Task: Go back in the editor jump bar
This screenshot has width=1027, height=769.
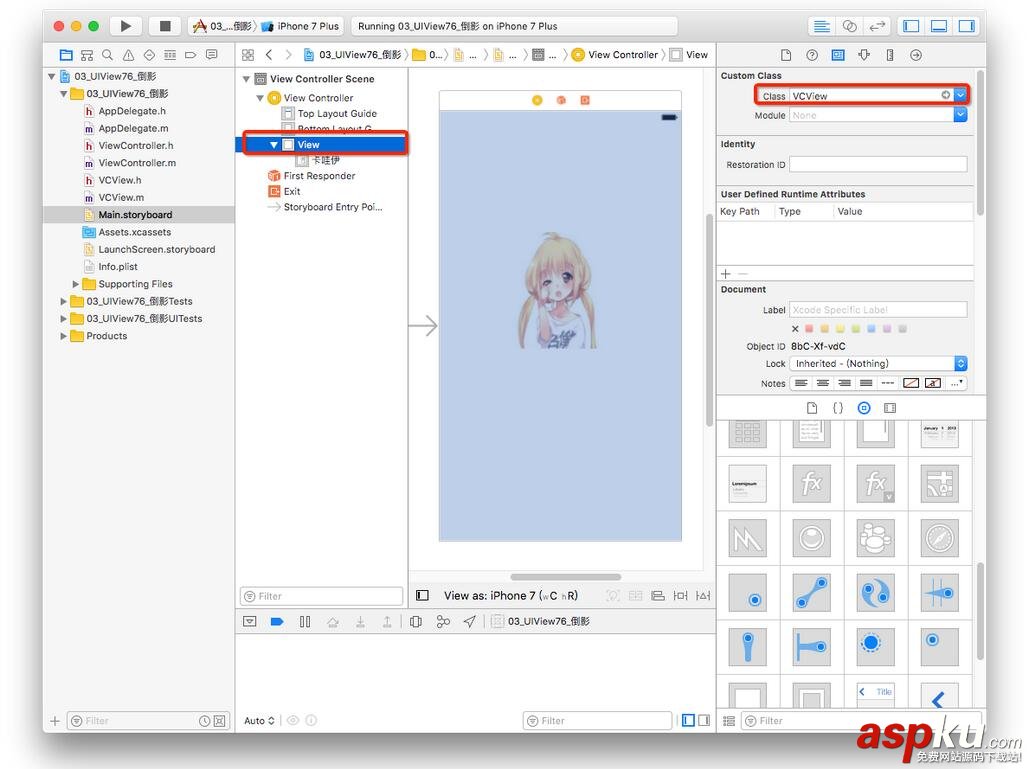Action: click(x=269, y=55)
